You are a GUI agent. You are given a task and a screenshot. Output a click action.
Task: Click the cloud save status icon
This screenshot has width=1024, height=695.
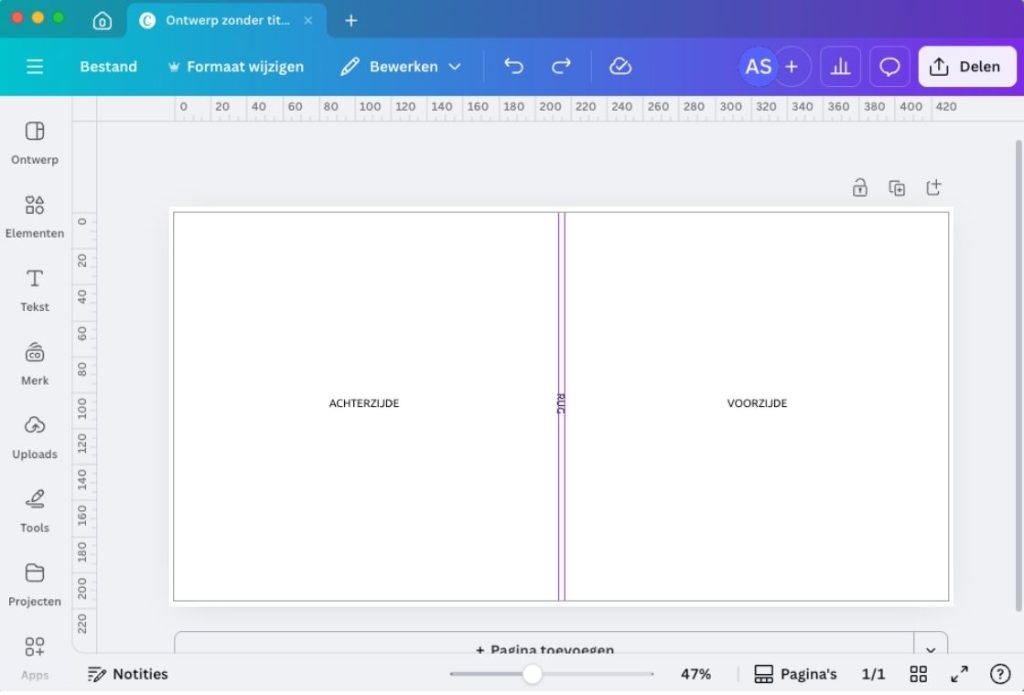(620, 67)
